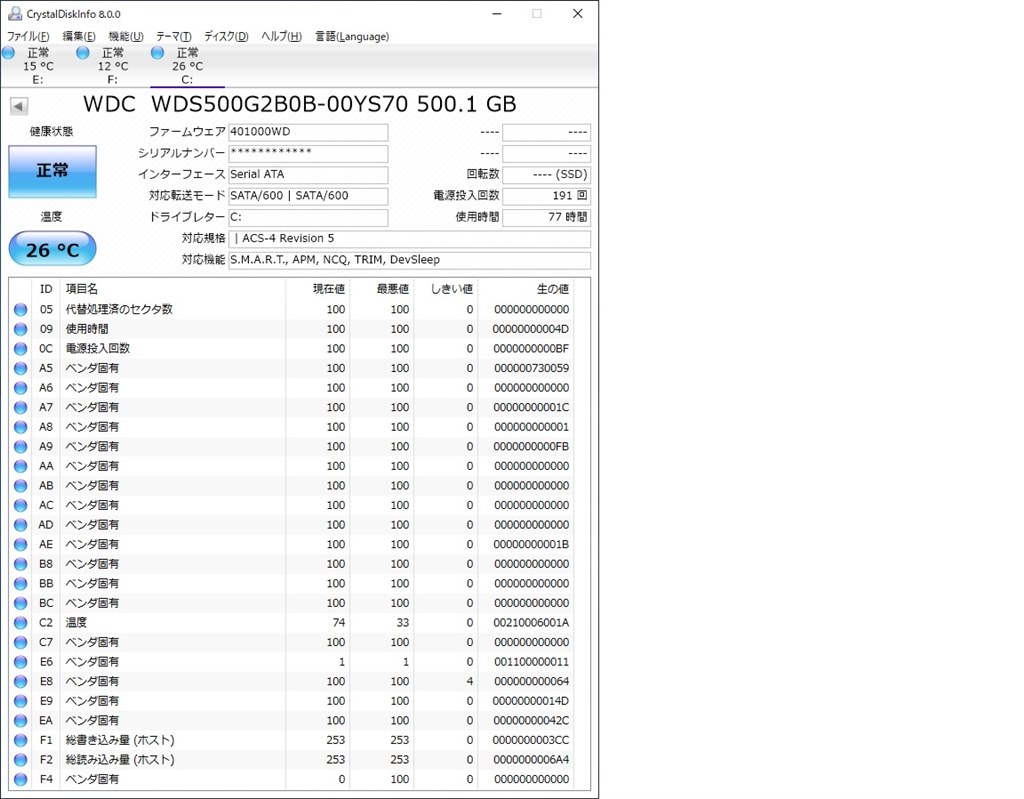Click the standard field ACS-4 Revision 5
The image size is (1024, 799).
(x=409, y=238)
